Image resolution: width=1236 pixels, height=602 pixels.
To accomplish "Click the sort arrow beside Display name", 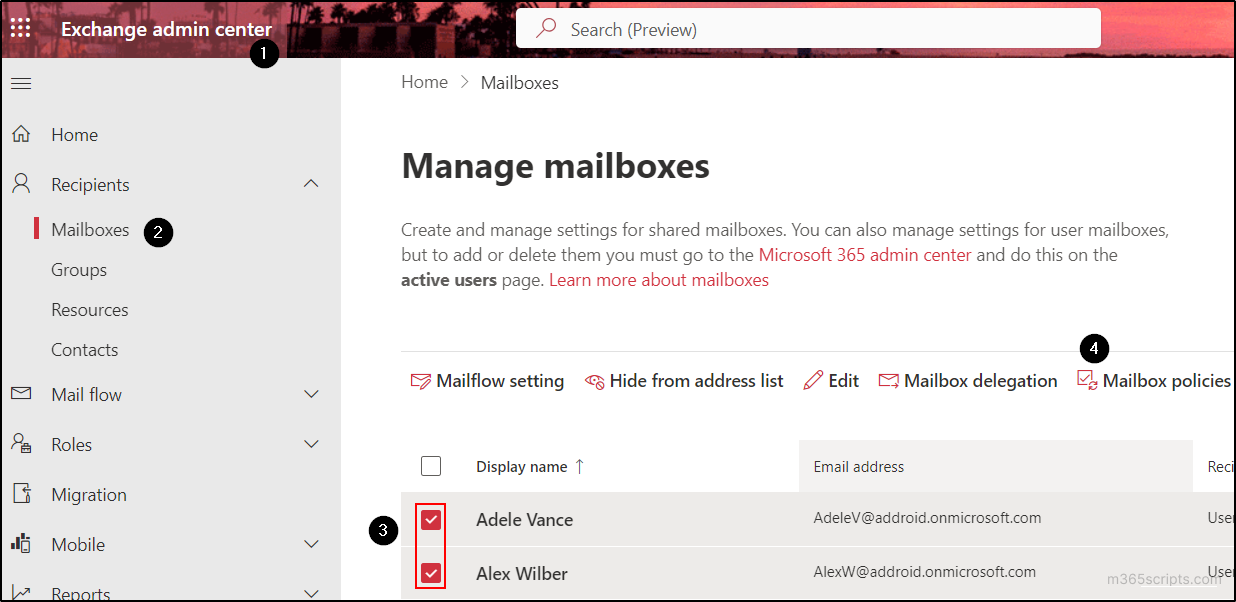I will pyautogui.click(x=580, y=466).
